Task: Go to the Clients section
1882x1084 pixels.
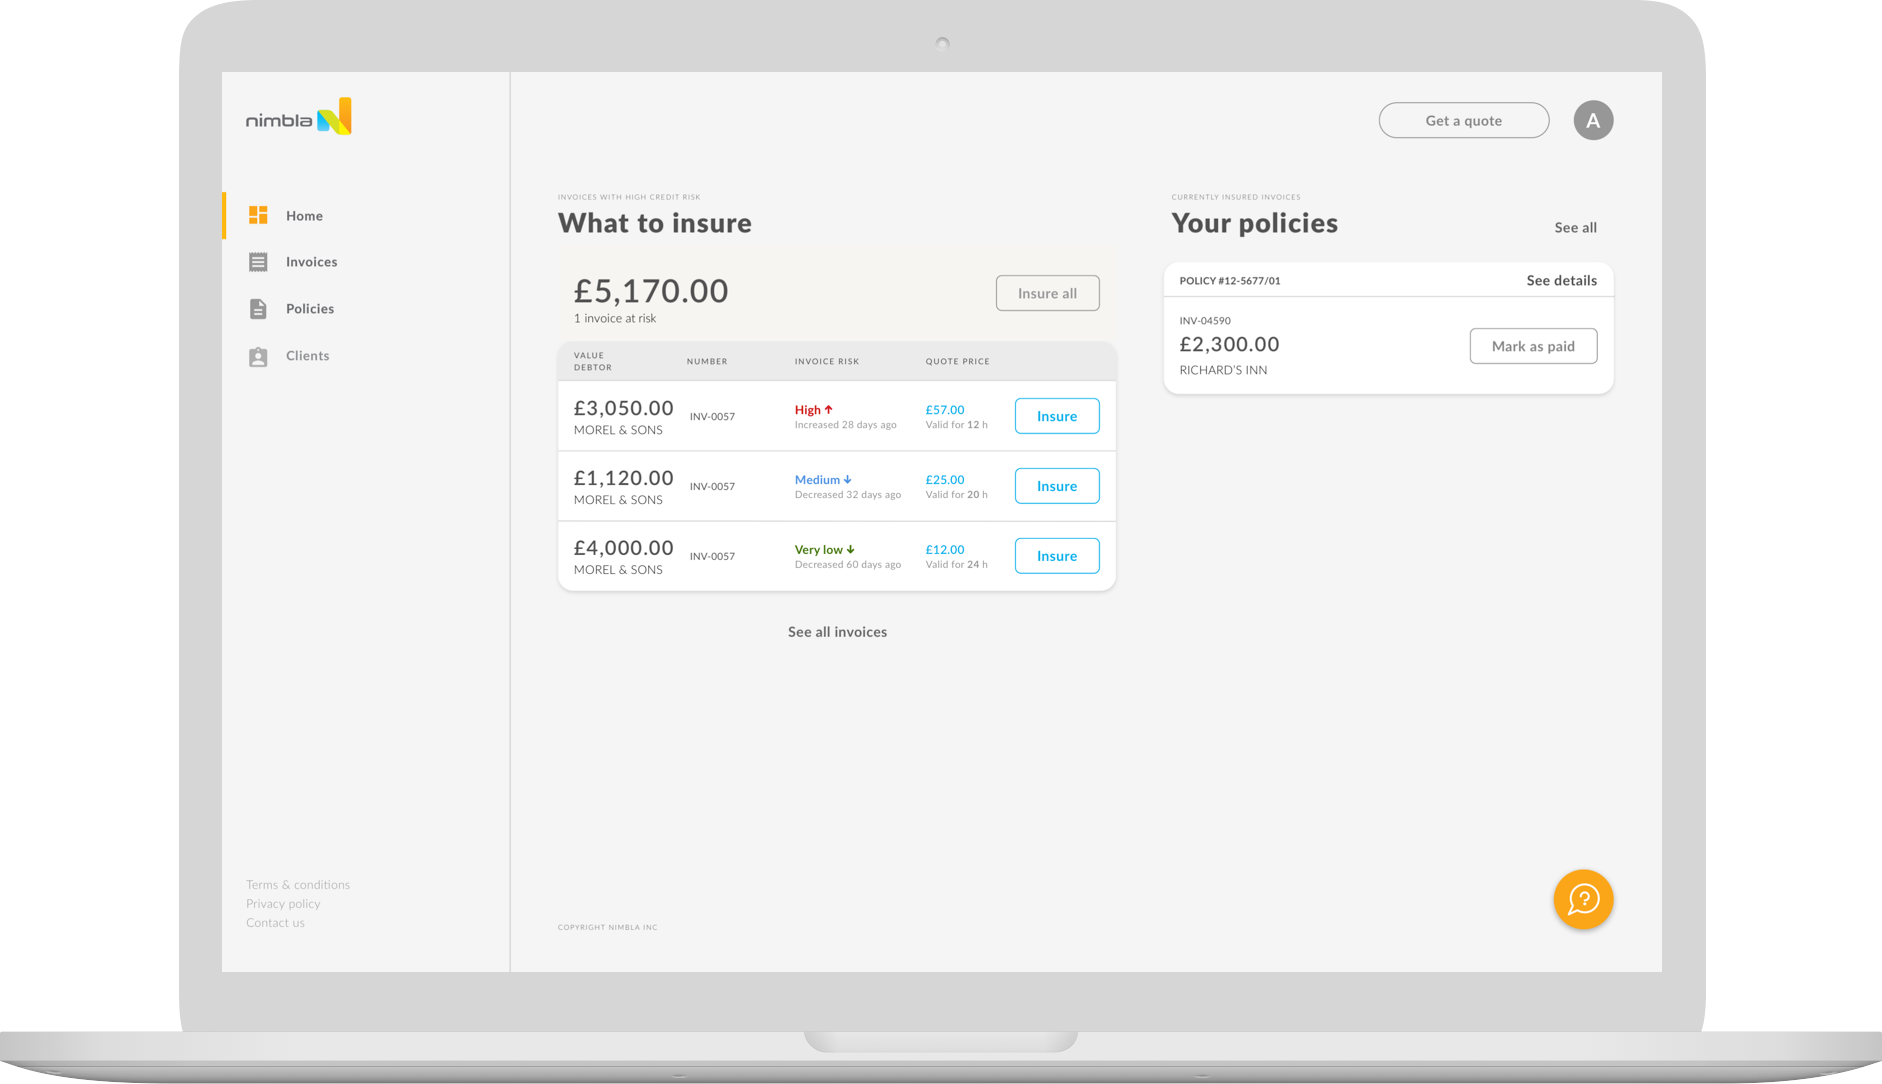Action: click(307, 356)
